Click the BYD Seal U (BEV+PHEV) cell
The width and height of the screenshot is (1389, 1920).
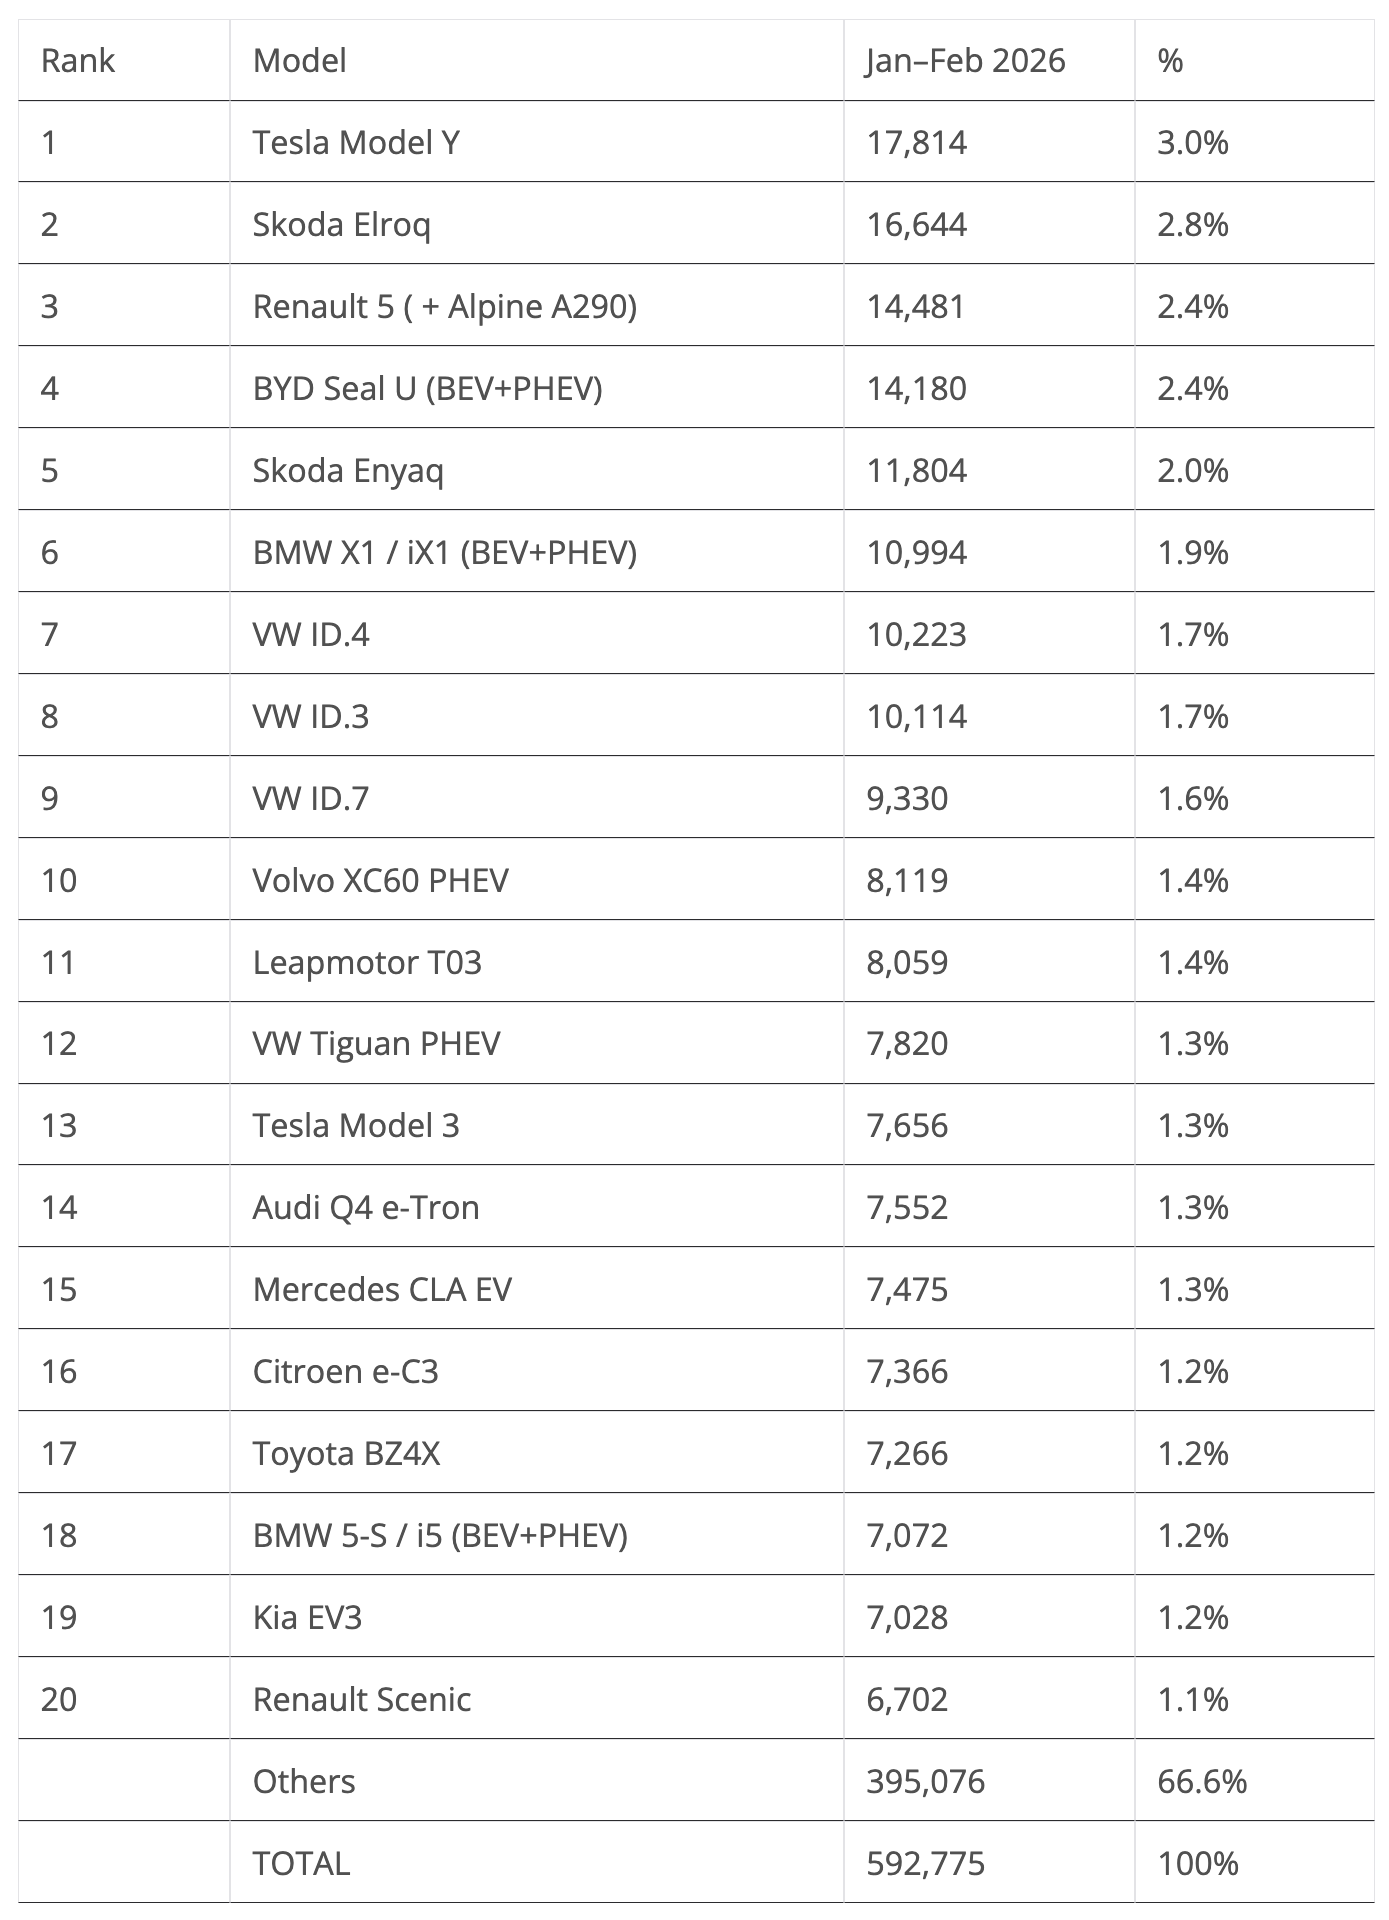point(427,388)
